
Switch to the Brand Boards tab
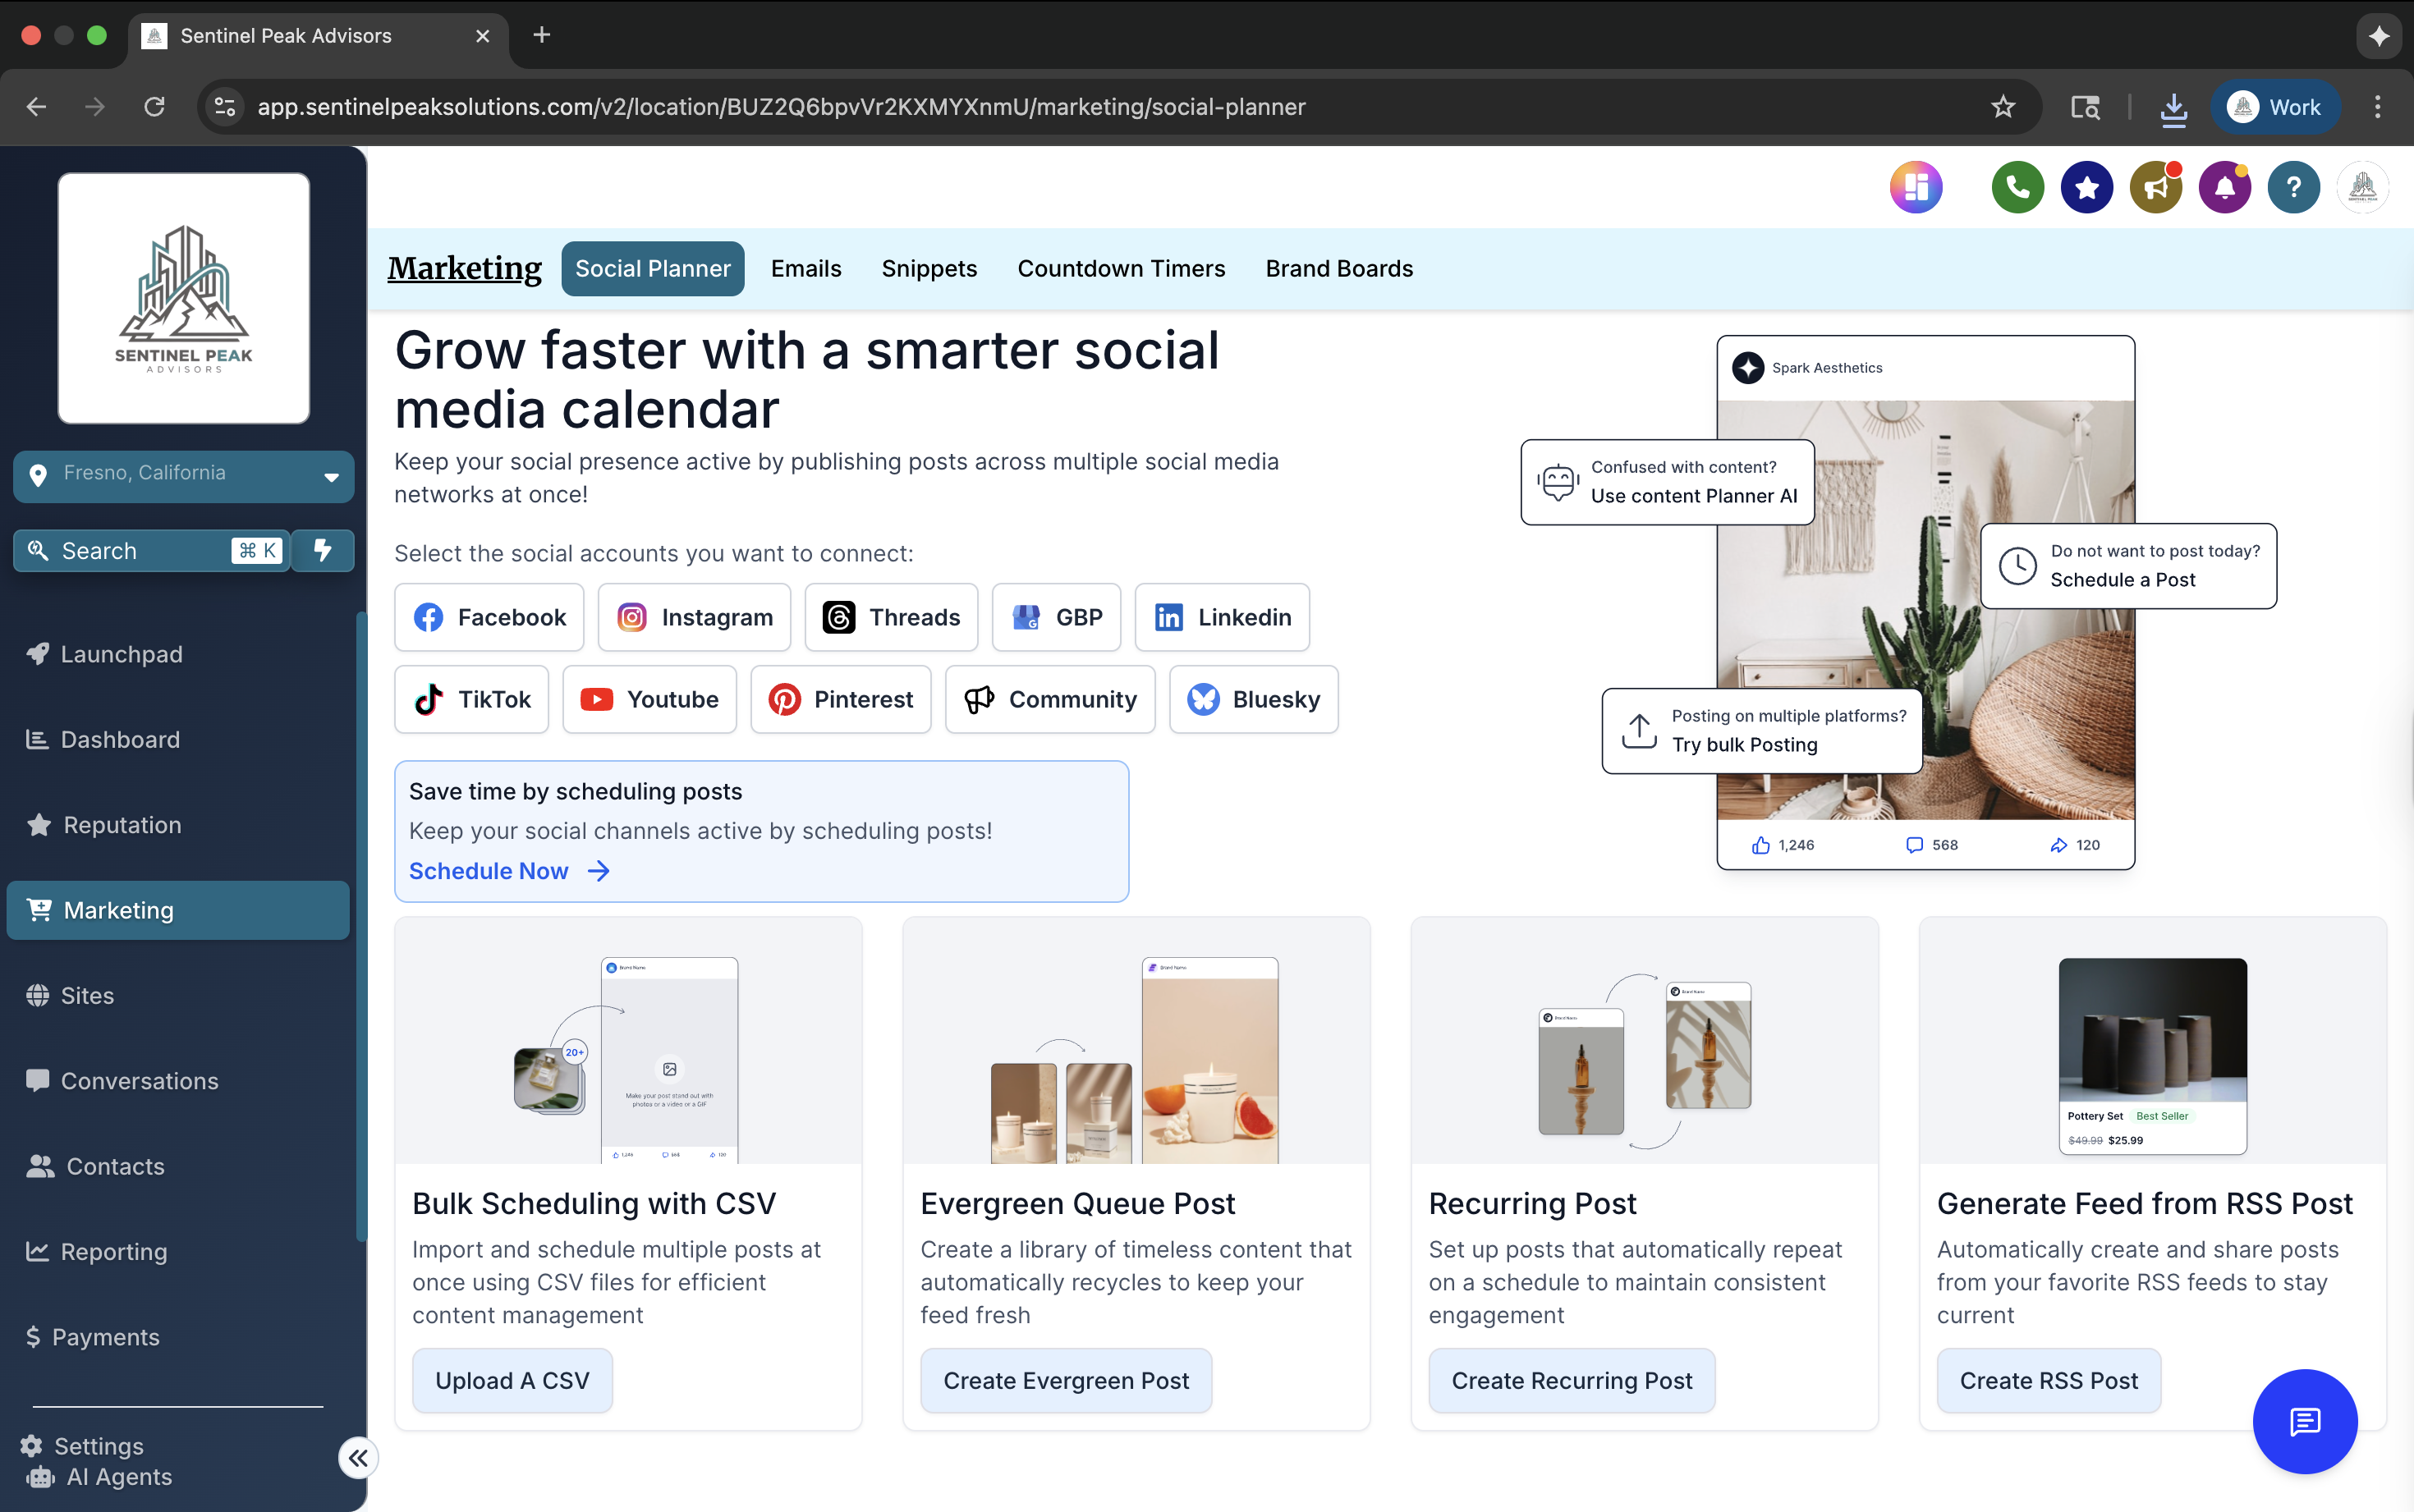click(1338, 268)
